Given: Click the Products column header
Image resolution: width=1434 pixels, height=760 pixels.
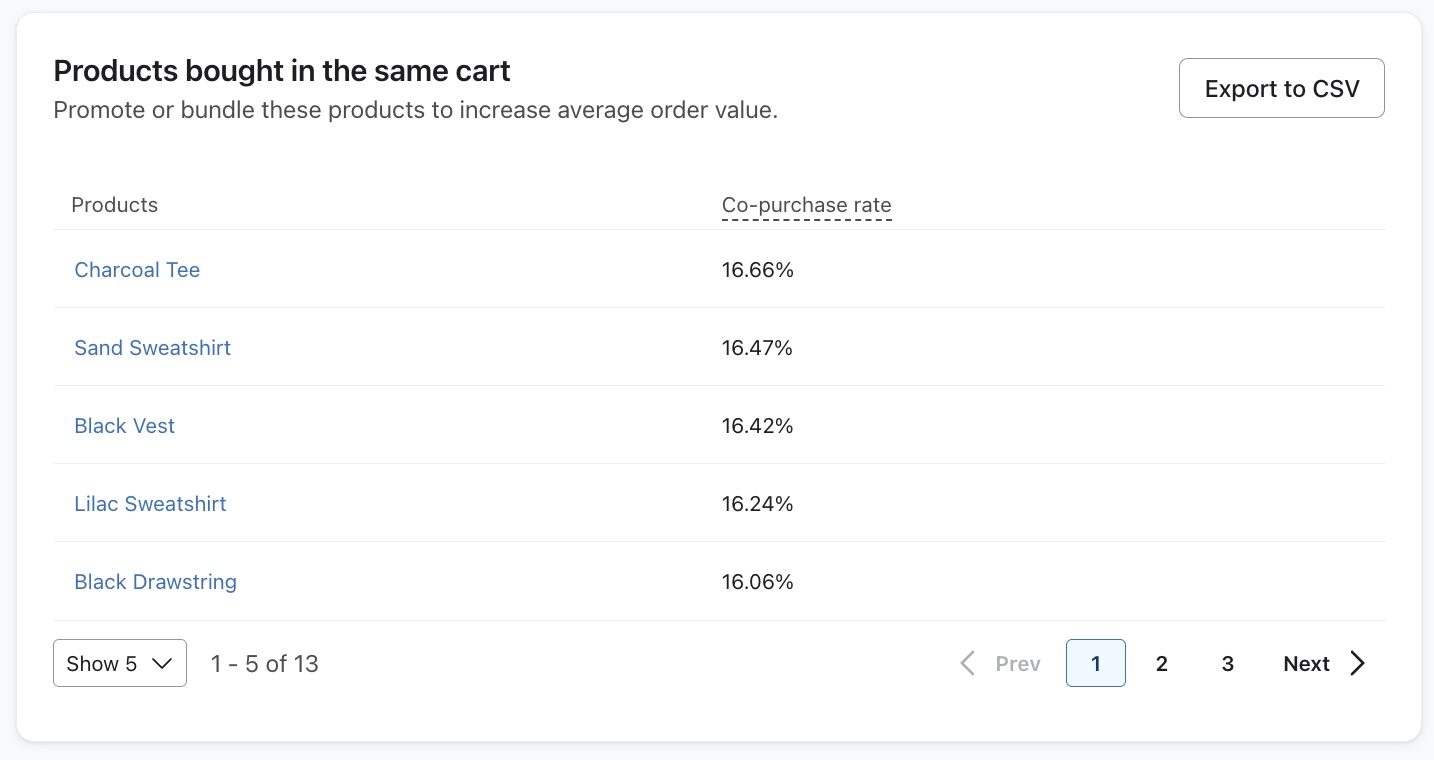Looking at the screenshot, I should (115, 205).
